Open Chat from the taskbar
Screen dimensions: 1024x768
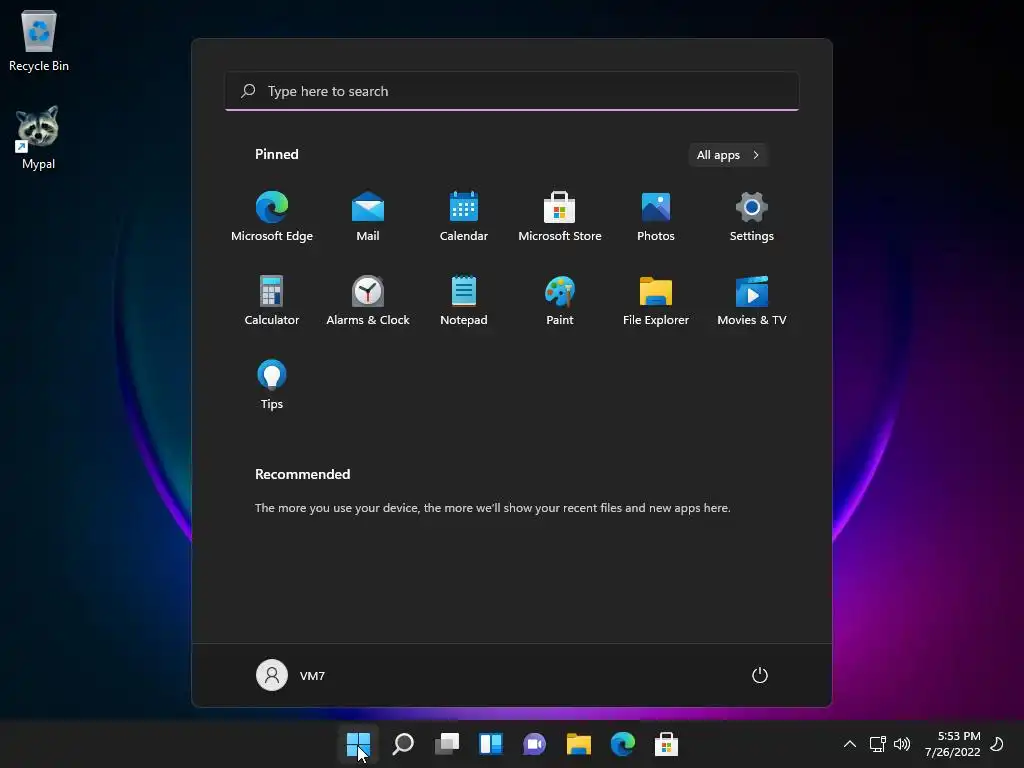click(x=534, y=744)
